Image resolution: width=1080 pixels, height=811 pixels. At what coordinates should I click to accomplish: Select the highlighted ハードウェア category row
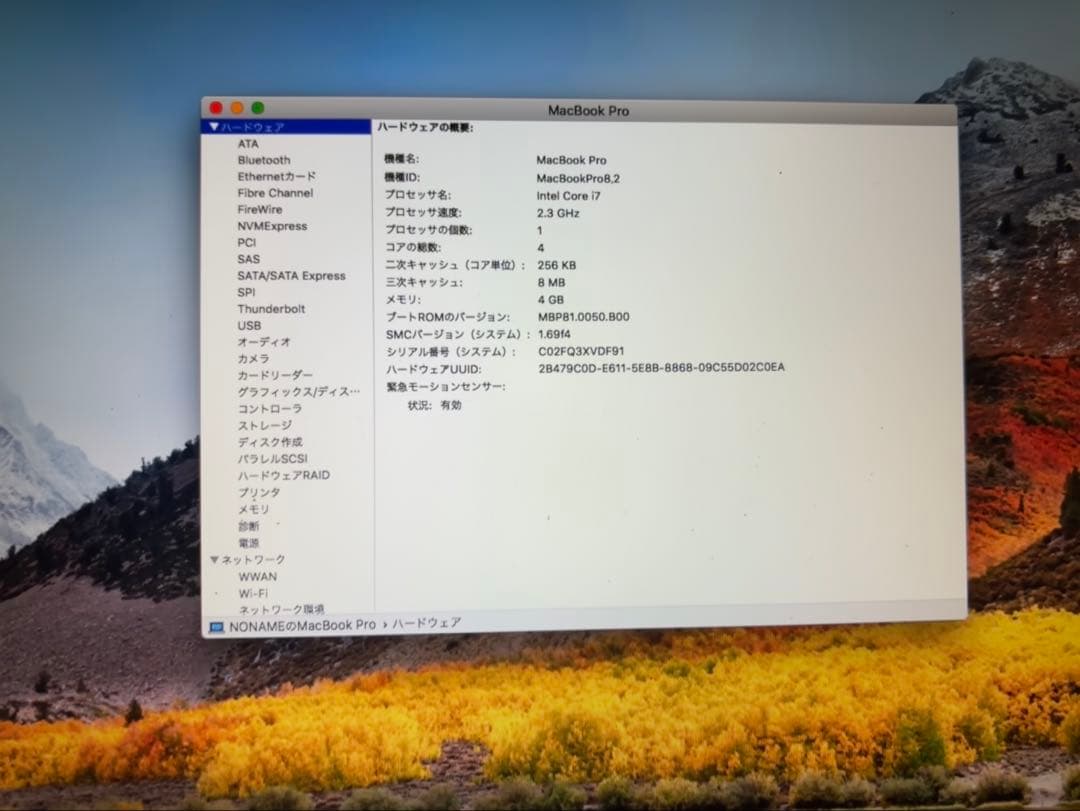coord(286,127)
